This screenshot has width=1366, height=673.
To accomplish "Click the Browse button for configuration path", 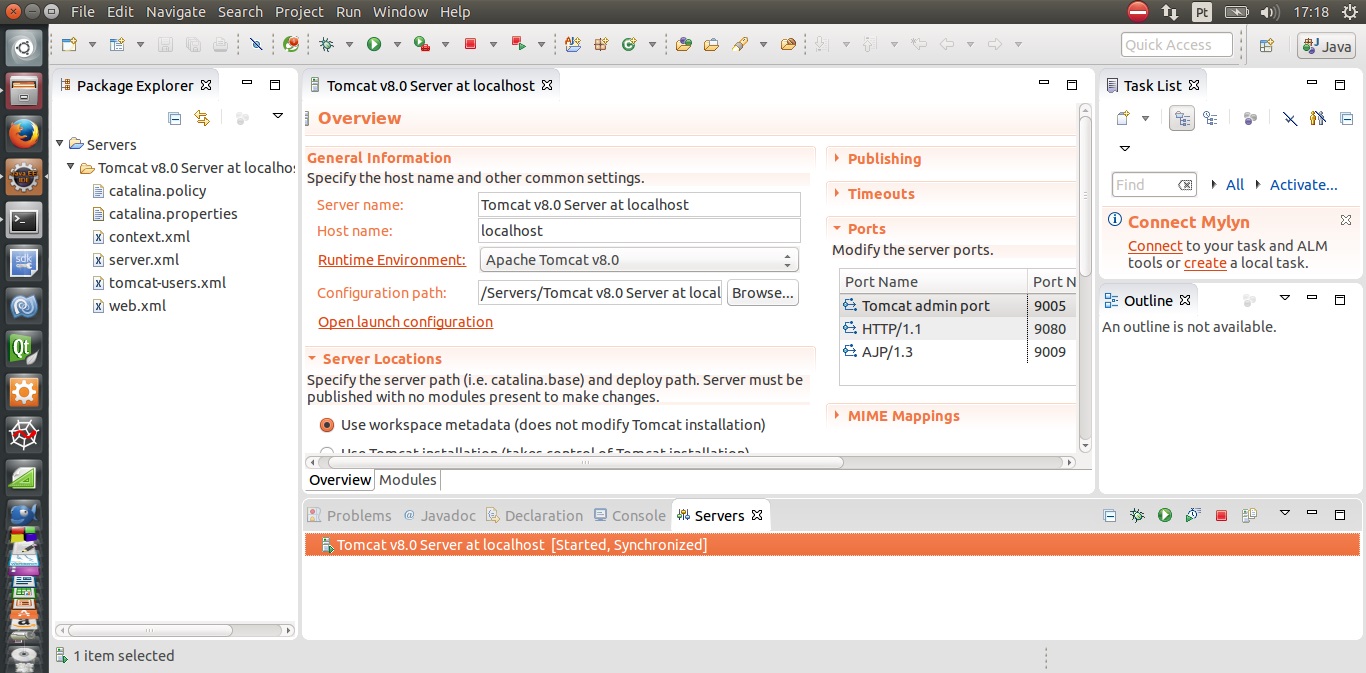I will point(763,292).
